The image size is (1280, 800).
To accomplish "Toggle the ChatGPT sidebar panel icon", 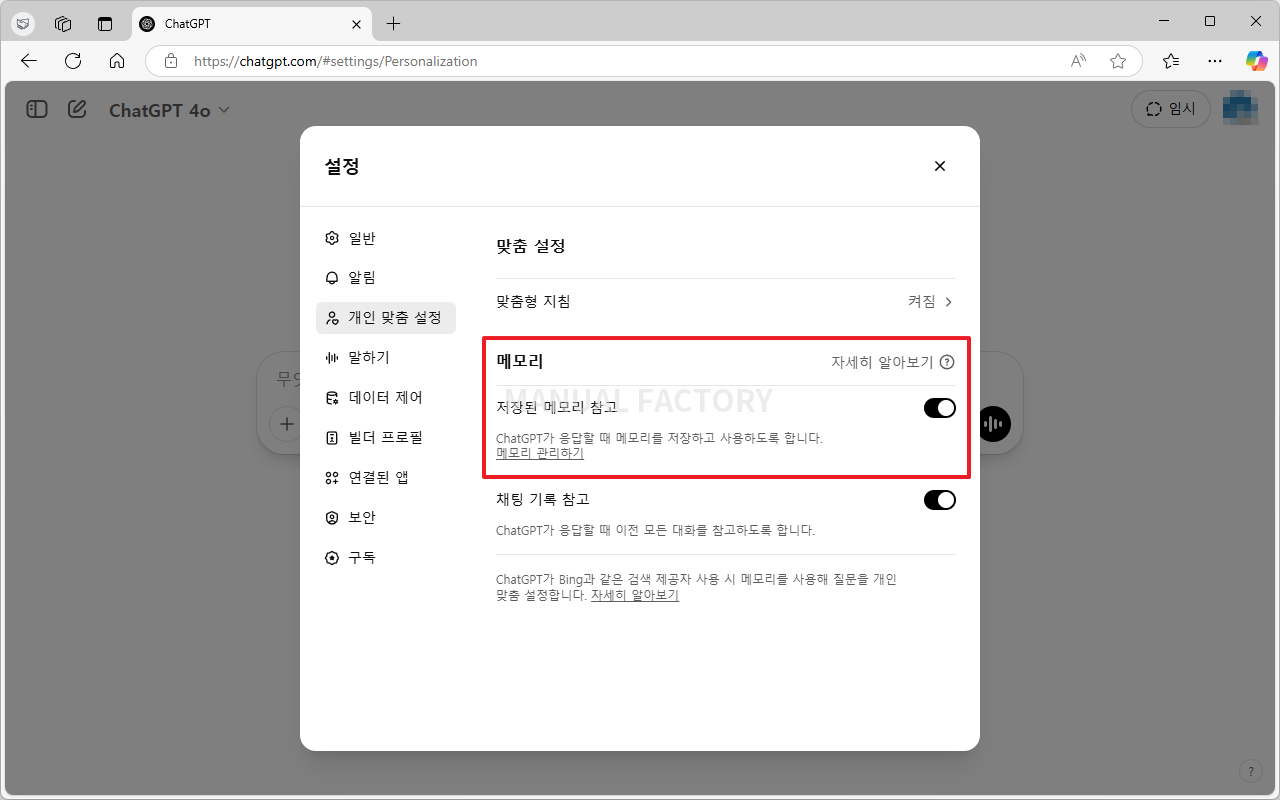I will coord(37,110).
